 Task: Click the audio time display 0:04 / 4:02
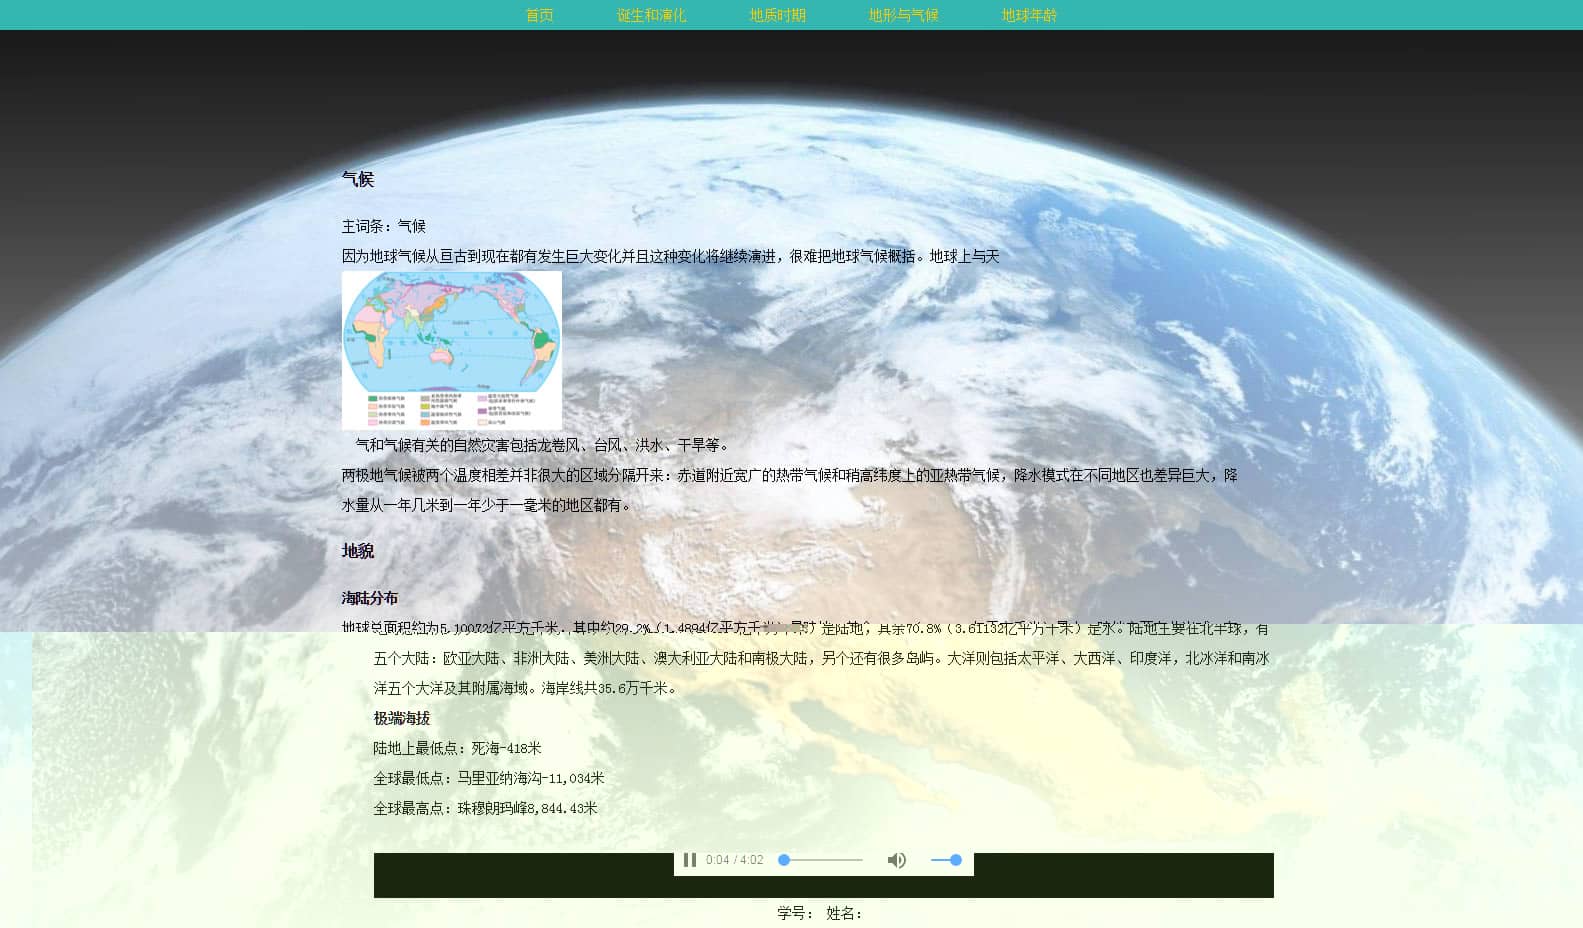tap(734, 860)
